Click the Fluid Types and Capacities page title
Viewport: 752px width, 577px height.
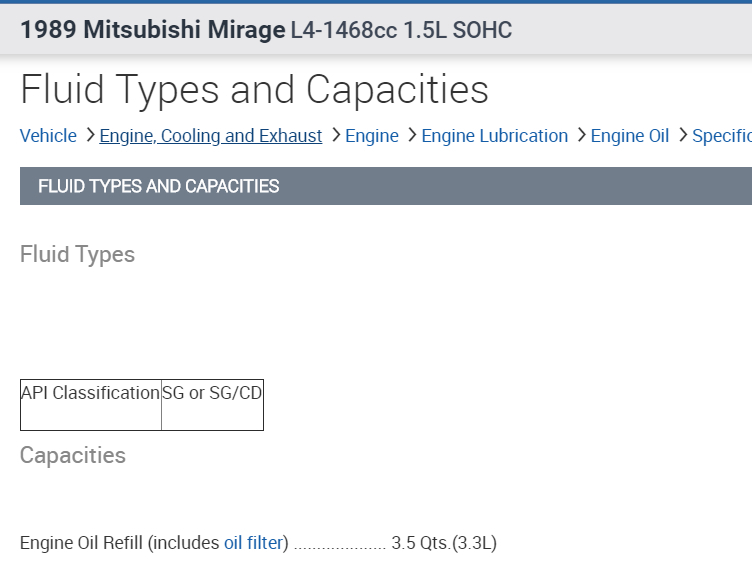(x=254, y=89)
